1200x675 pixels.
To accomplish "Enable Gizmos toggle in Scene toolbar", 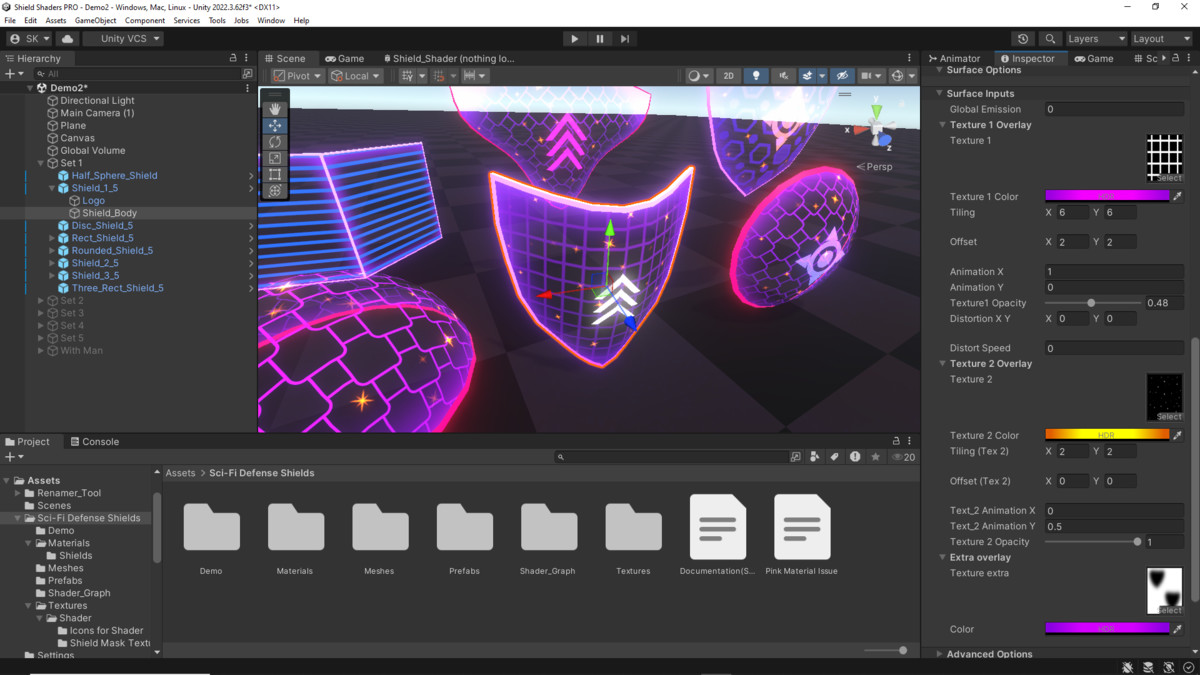I will (898, 75).
